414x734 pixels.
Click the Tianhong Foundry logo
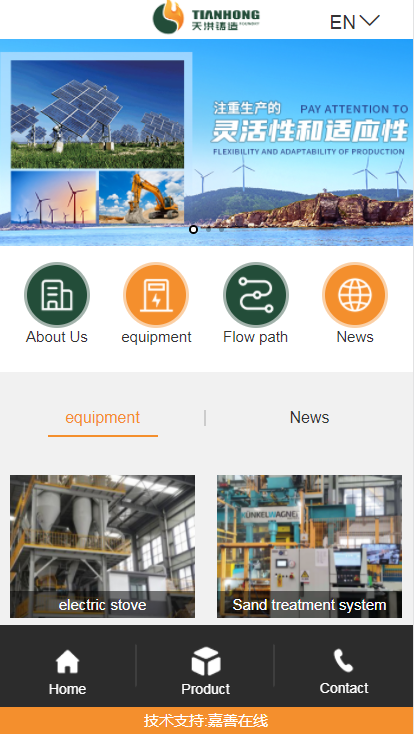206,17
